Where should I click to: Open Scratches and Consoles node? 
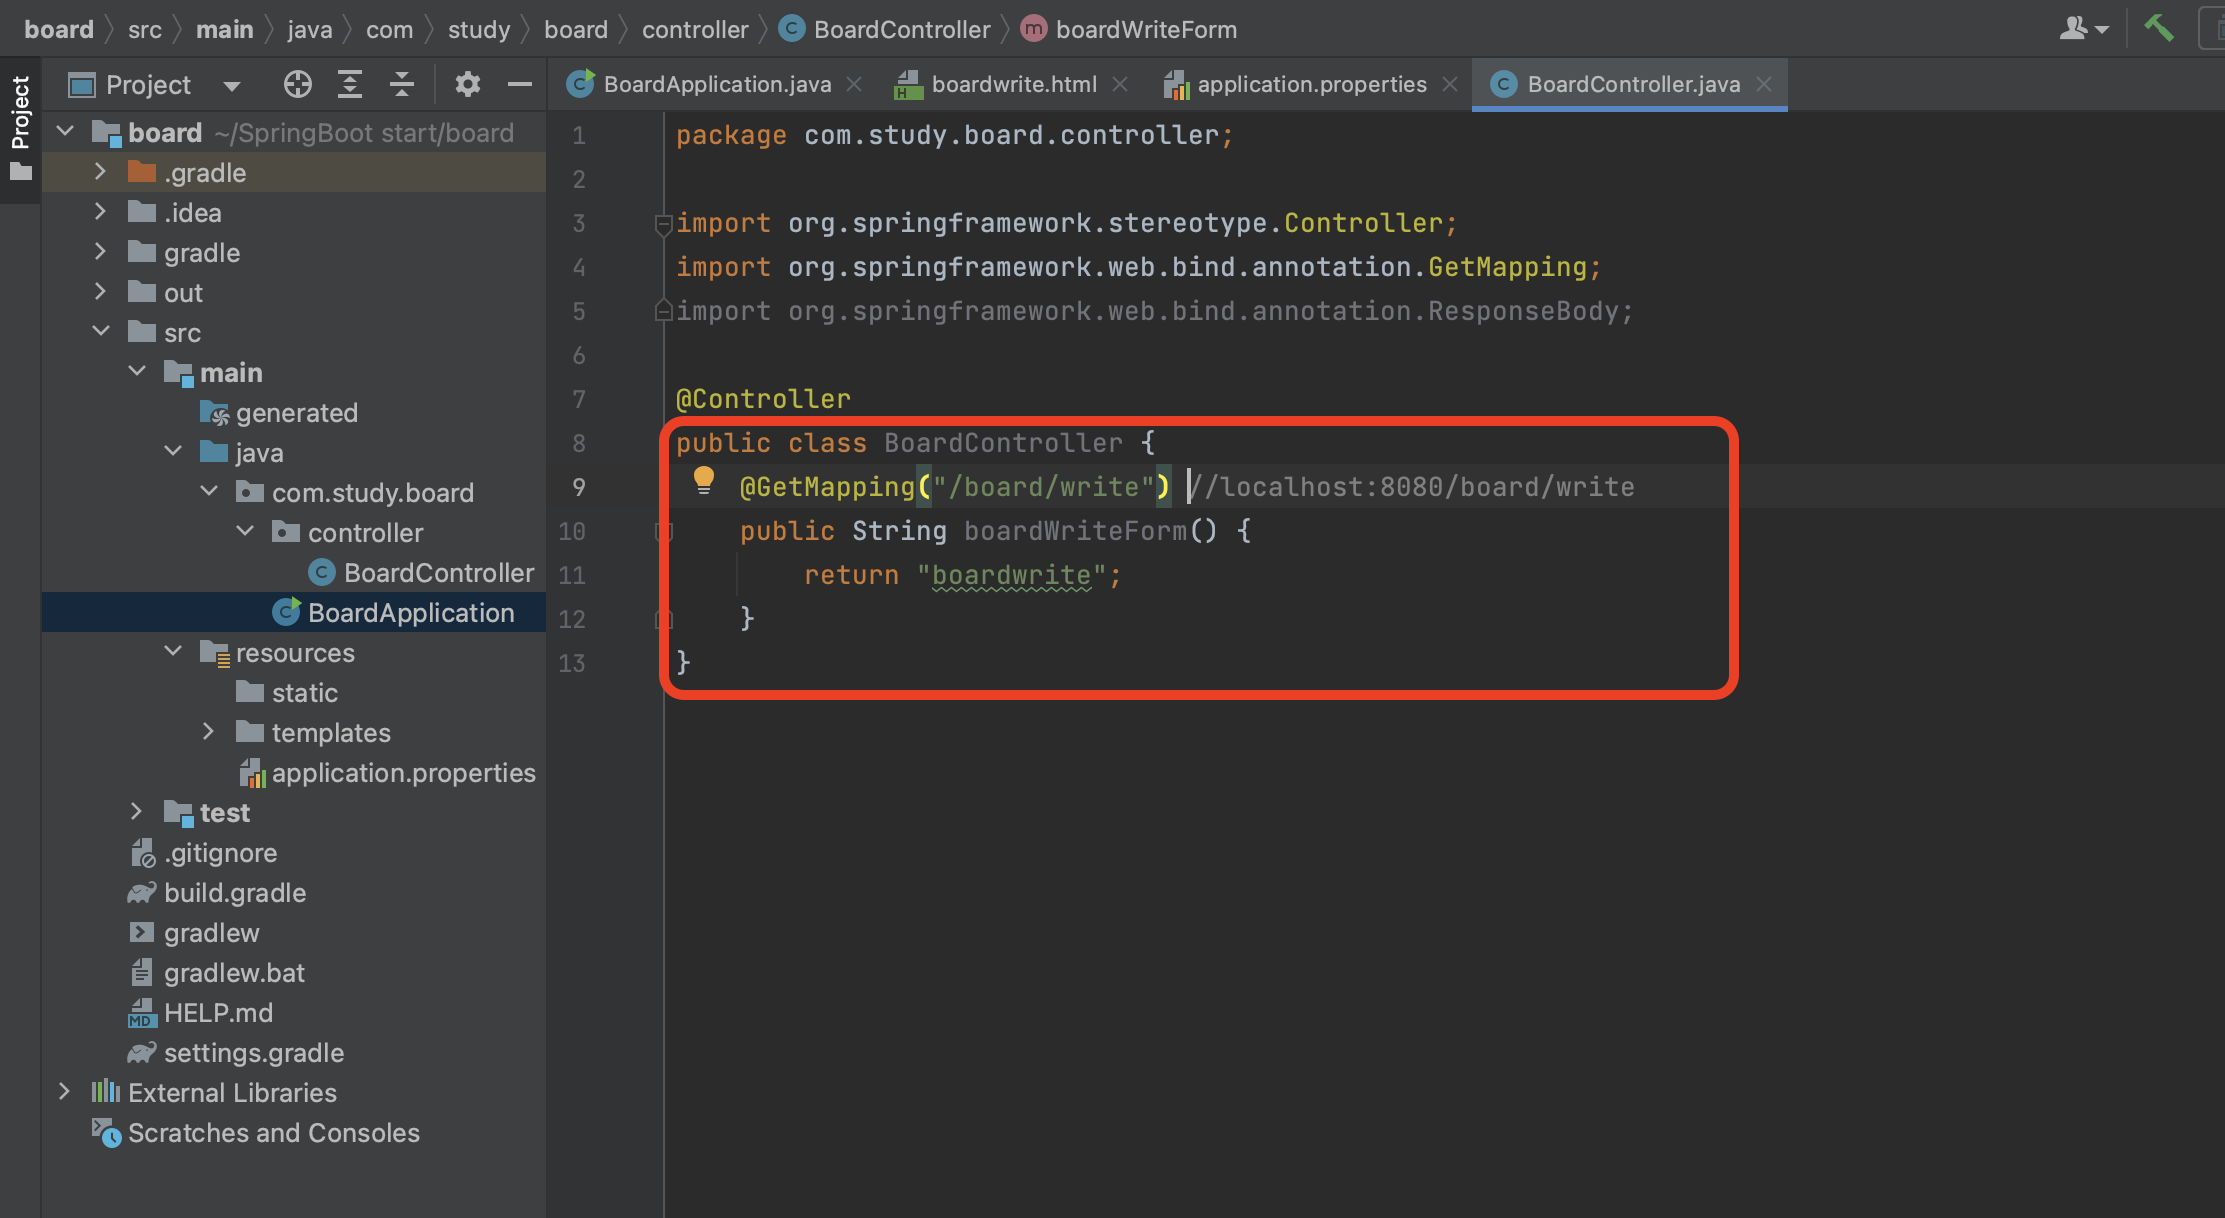pos(273,1133)
